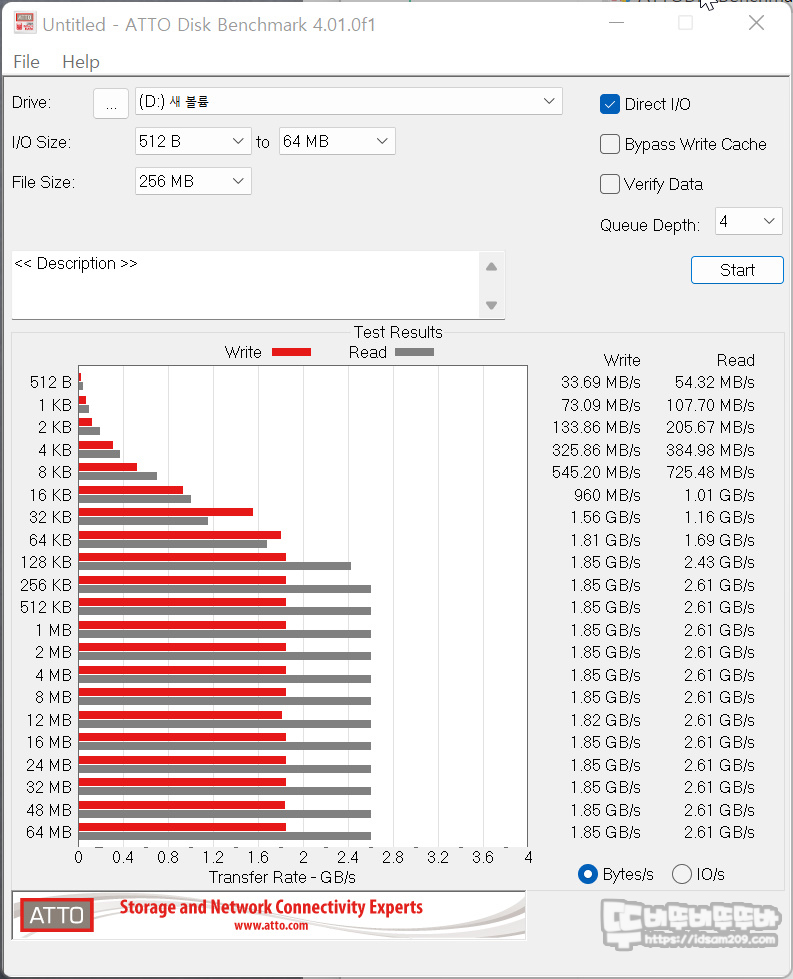The height and width of the screenshot is (979, 793).
Task: Click the ATTO logo in banner
Action: click(57, 915)
